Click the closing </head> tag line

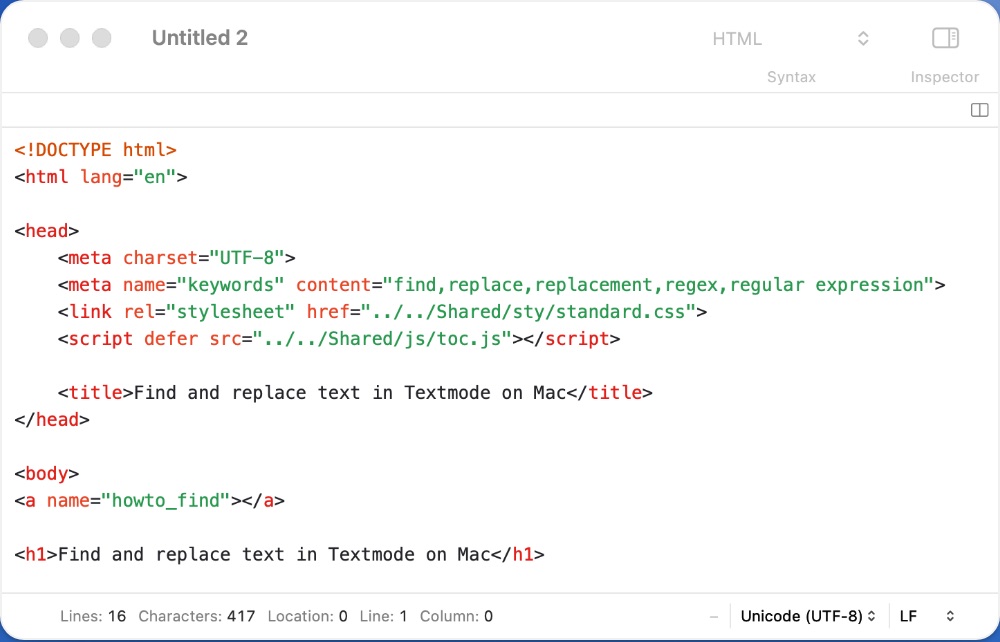point(52,419)
